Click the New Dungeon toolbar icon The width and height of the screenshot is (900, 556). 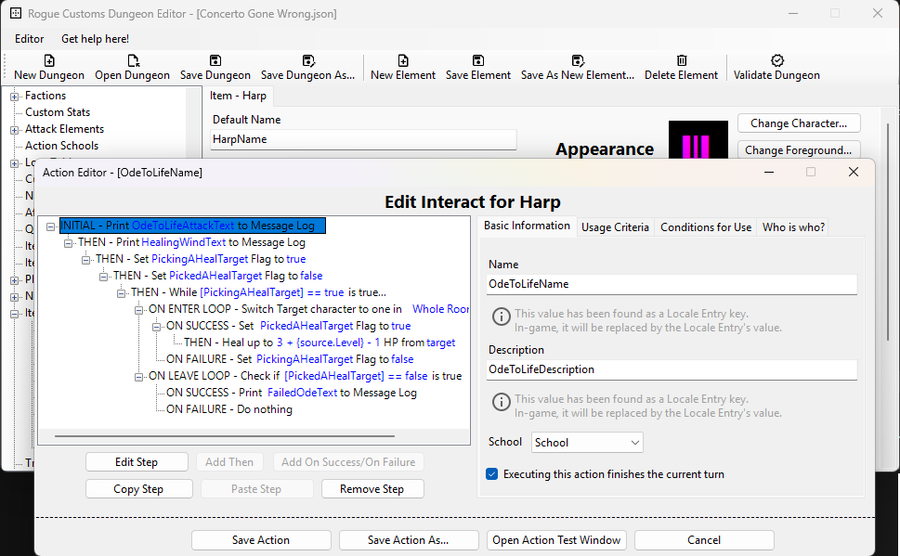point(49,61)
